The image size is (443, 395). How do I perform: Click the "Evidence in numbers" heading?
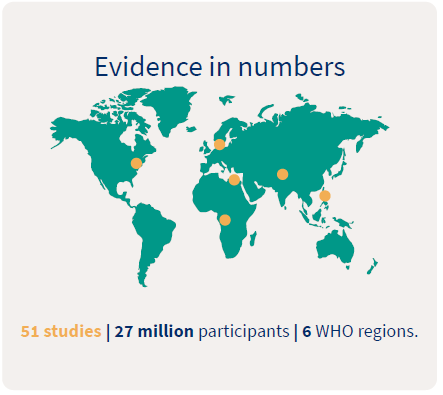coord(220,67)
